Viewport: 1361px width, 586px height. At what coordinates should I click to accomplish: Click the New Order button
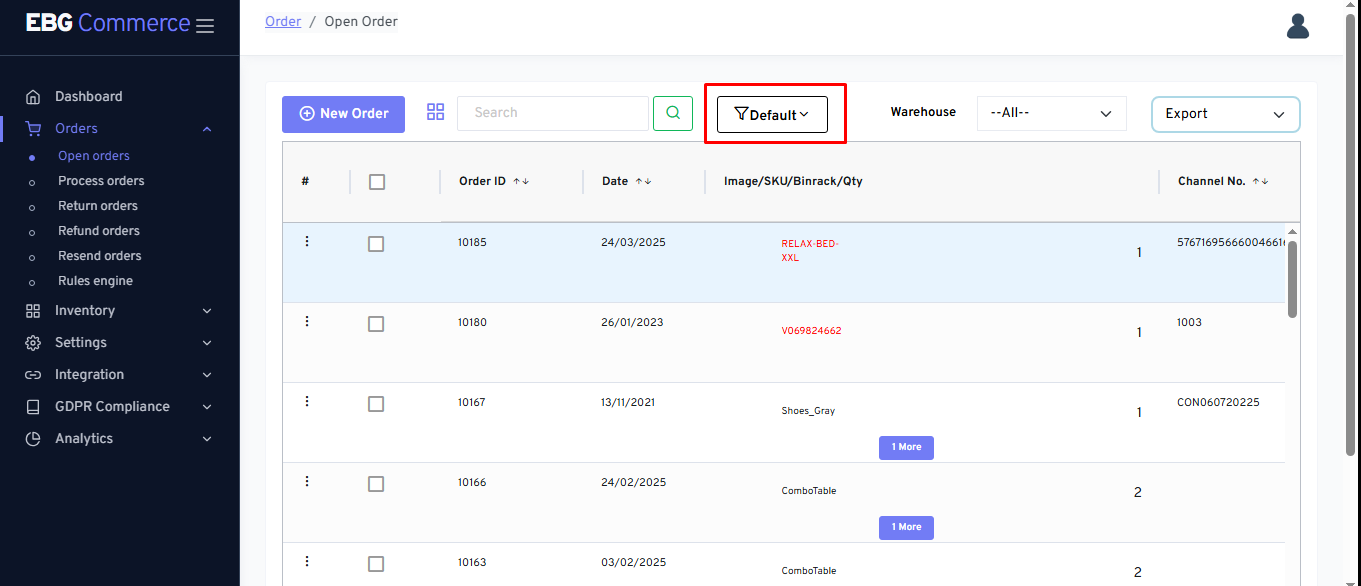click(x=343, y=114)
